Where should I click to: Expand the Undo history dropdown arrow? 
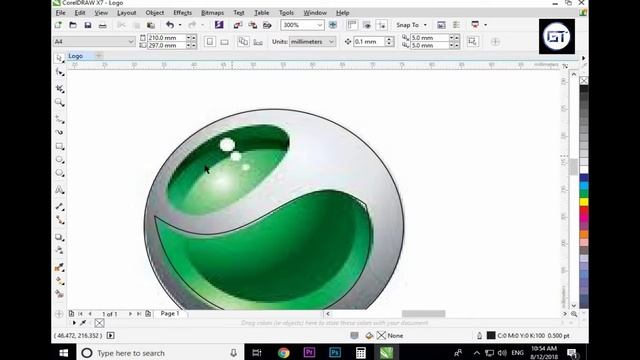pos(180,25)
